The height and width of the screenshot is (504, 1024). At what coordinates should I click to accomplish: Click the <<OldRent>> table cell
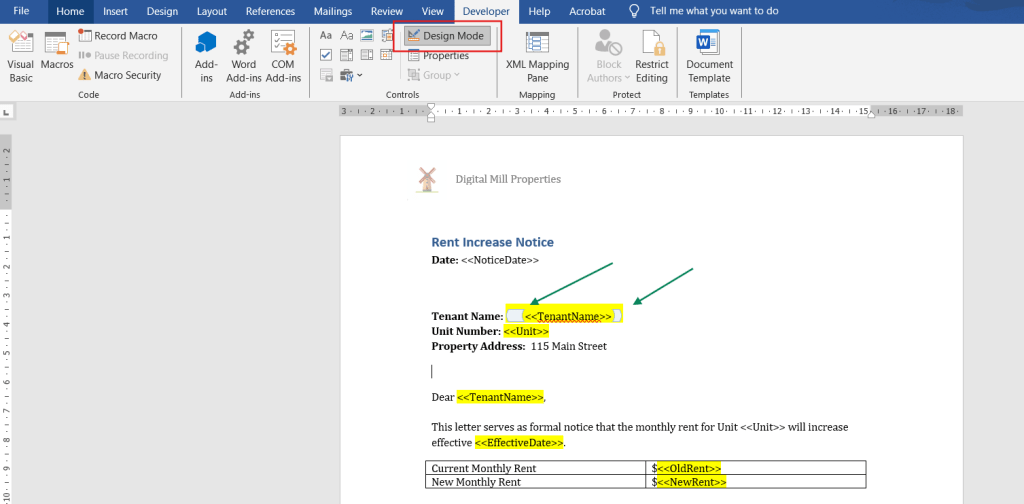pyautogui.click(x=756, y=468)
